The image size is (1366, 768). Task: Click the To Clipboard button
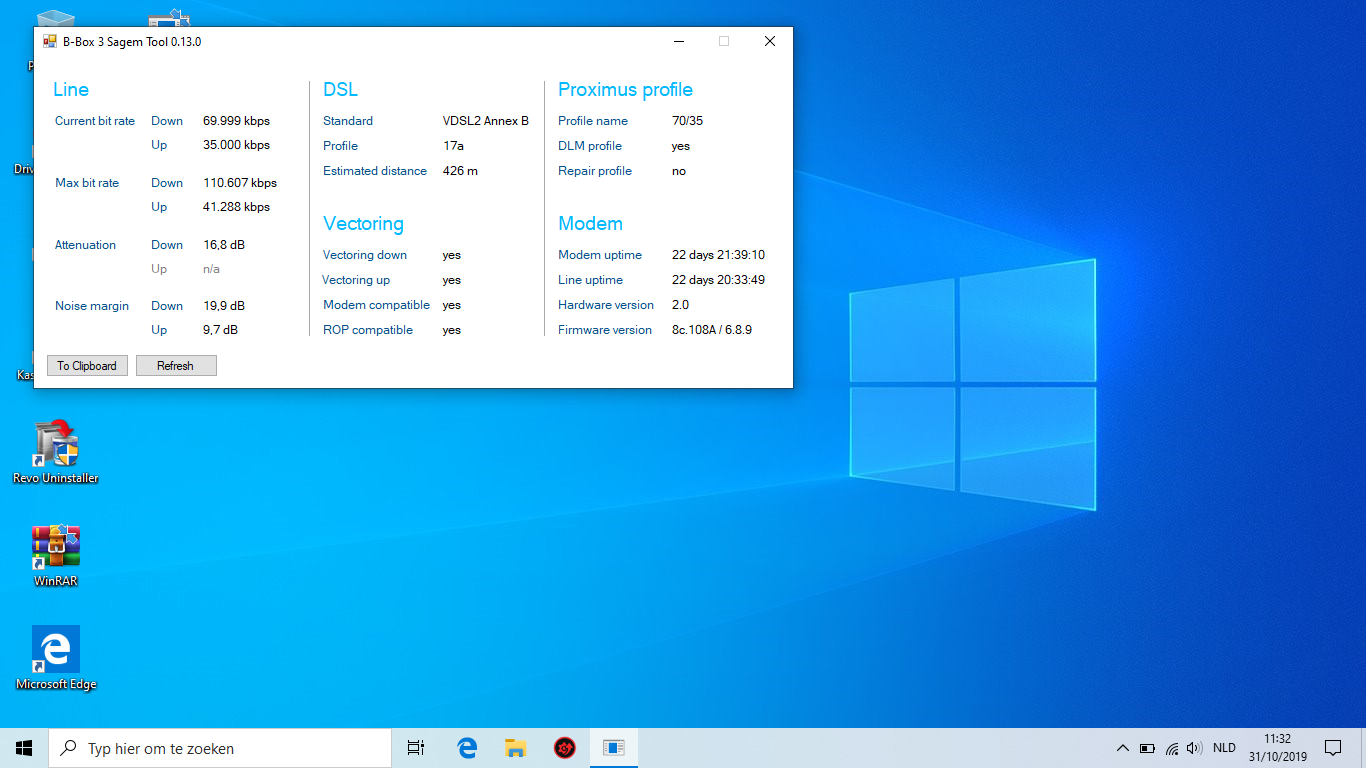click(x=87, y=366)
